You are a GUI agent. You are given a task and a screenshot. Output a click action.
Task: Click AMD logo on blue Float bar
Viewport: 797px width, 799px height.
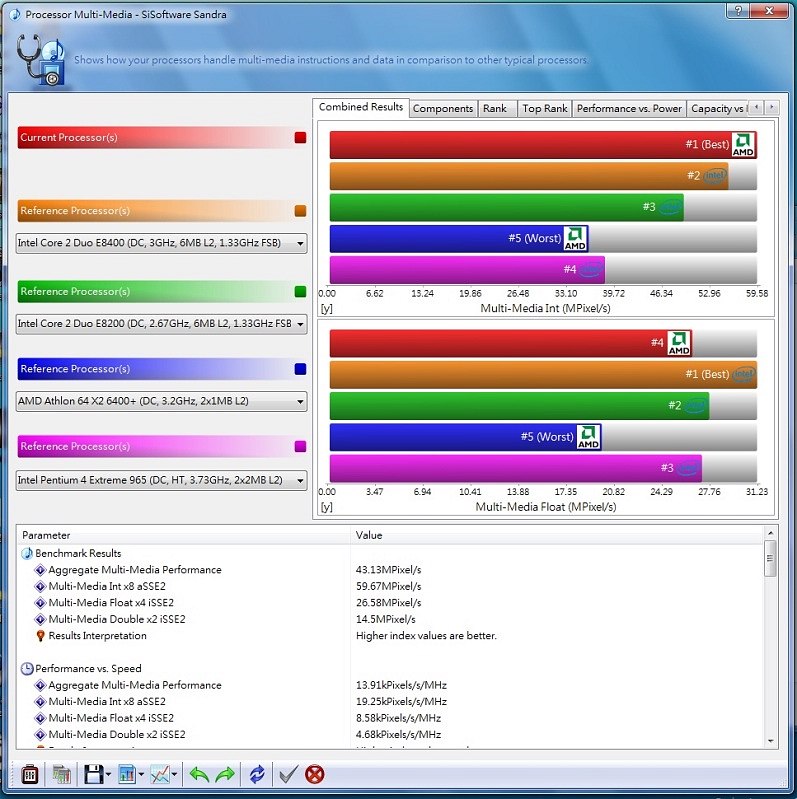click(588, 437)
